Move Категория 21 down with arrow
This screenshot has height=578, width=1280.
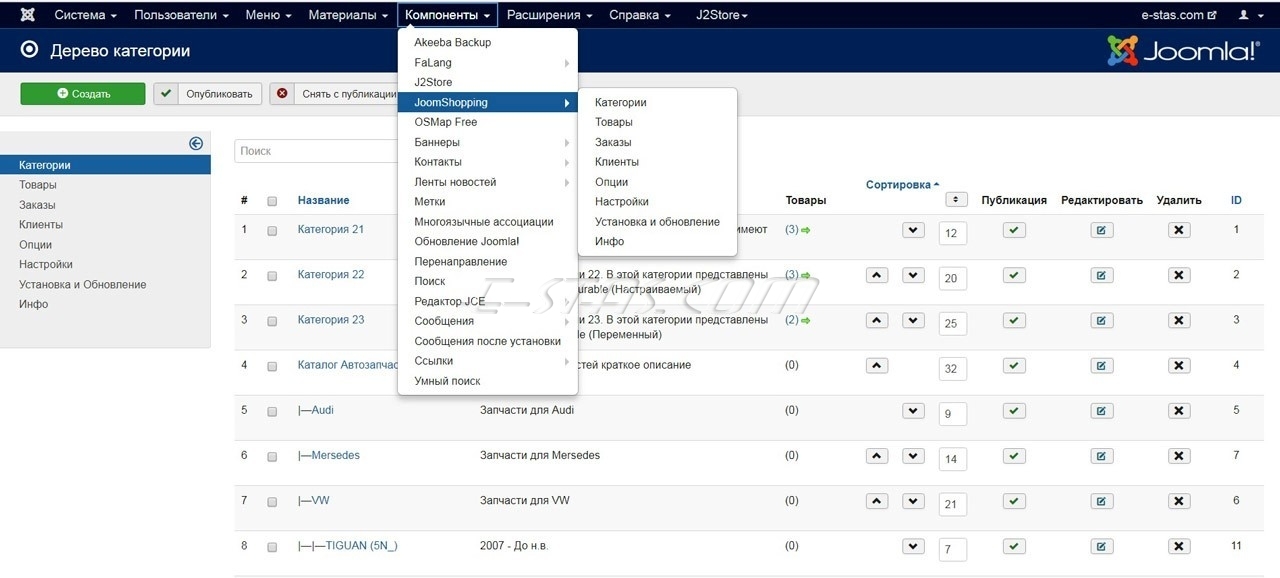(x=913, y=230)
